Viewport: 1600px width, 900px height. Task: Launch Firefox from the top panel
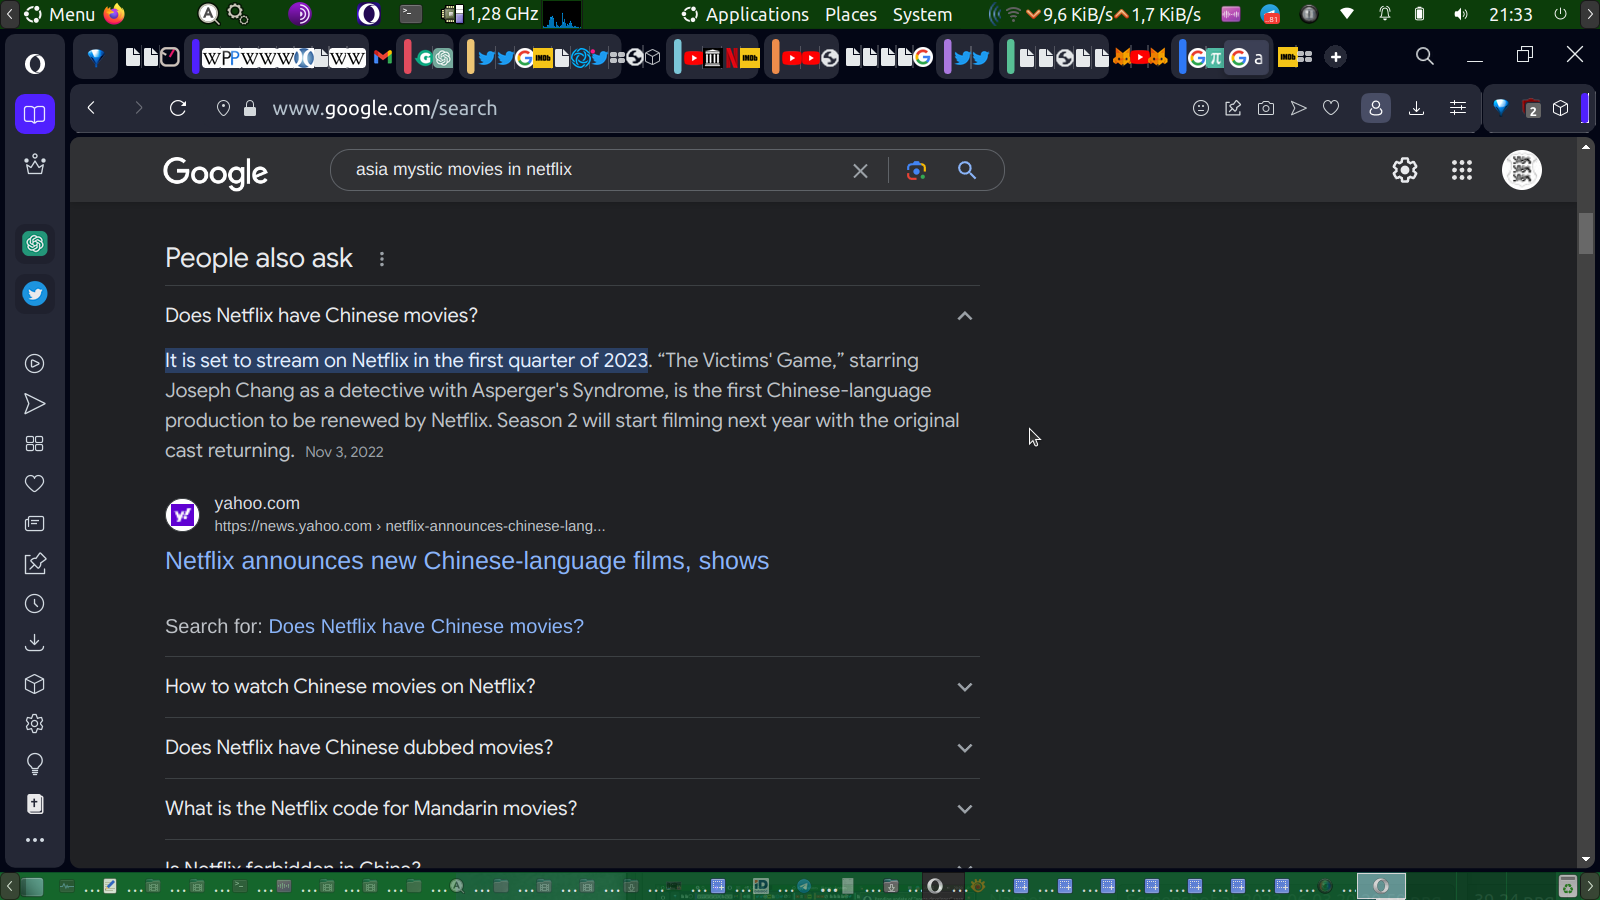click(x=115, y=14)
